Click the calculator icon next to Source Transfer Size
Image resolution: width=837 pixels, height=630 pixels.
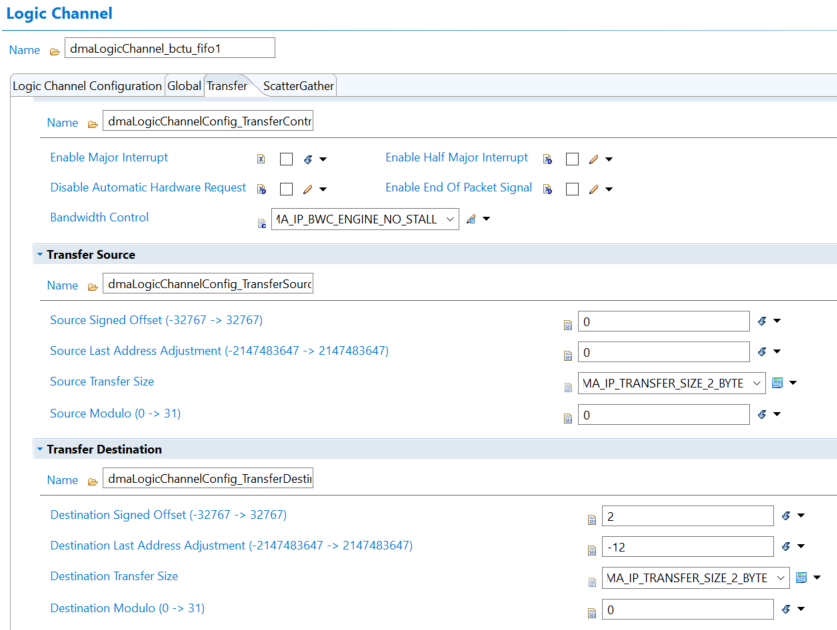pos(777,383)
